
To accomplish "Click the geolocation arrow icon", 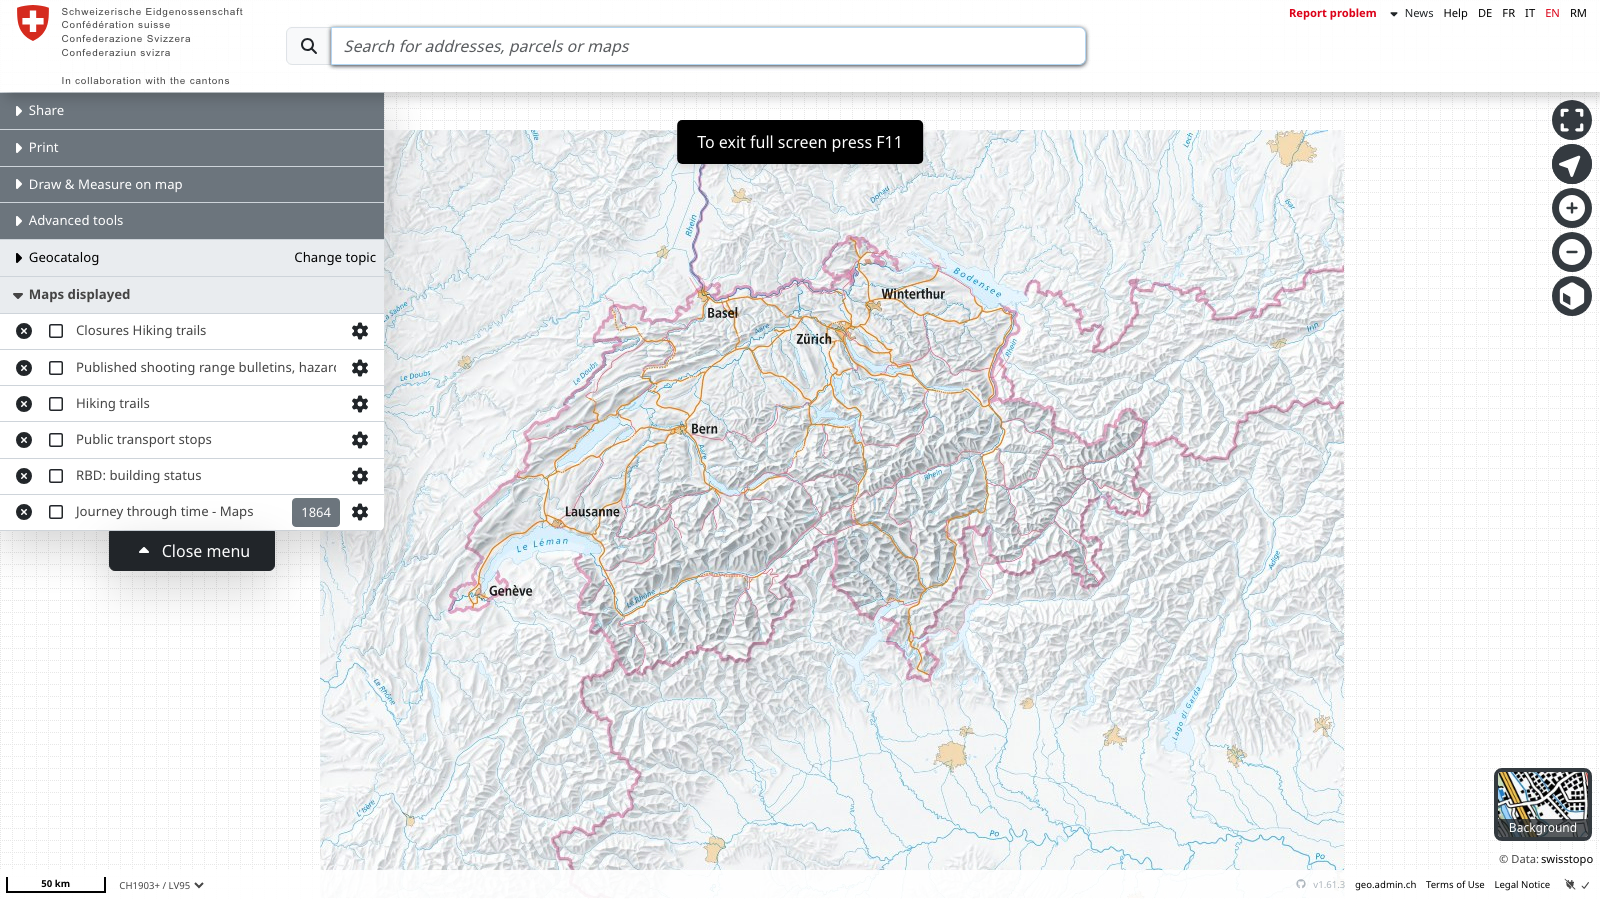I will (1572, 163).
